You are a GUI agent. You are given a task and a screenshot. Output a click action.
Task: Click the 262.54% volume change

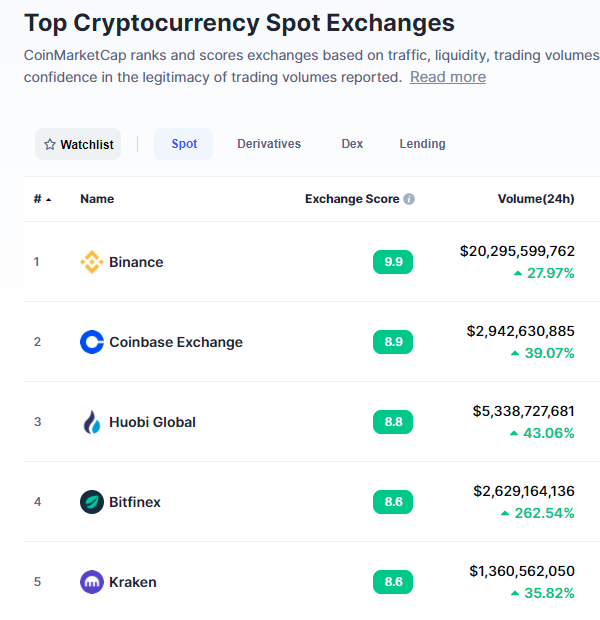pyautogui.click(x=544, y=513)
